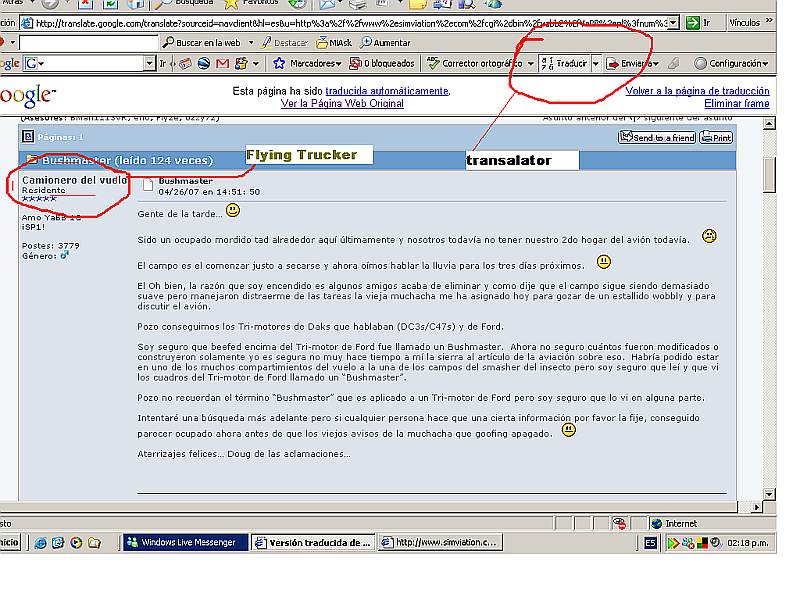Expand the address bar history dropdown
This screenshot has width=800, height=600.
[673, 22]
